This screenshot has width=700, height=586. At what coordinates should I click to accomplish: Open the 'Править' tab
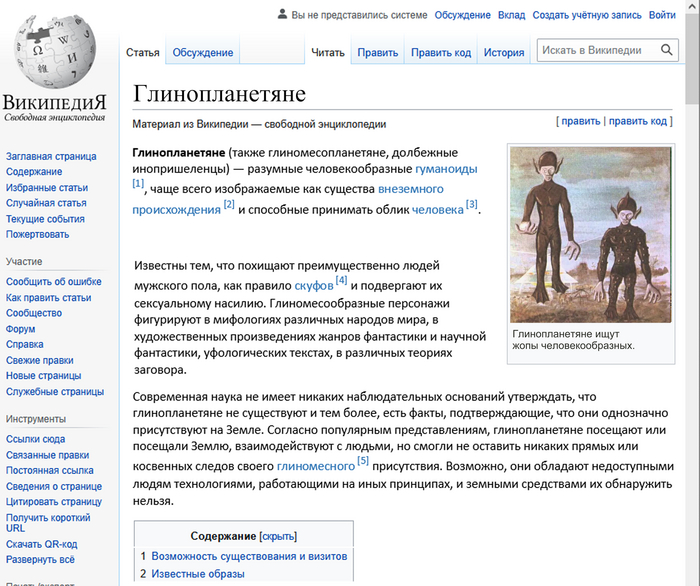point(378,53)
